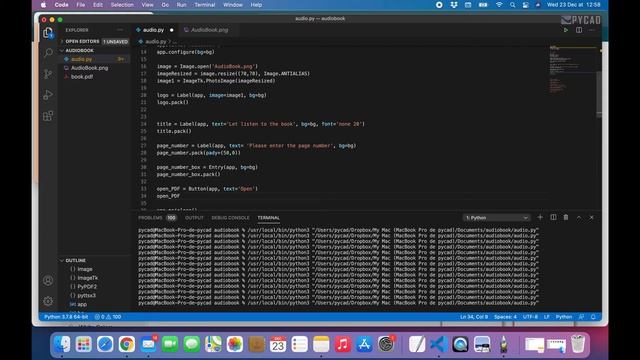The width and height of the screenshot is (640, 360).
Task: Select the Terminal panel tab
Action: pos(268,218)
